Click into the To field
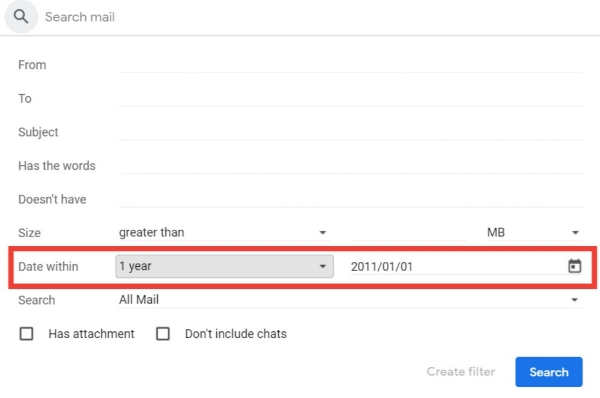 (350, 98)
